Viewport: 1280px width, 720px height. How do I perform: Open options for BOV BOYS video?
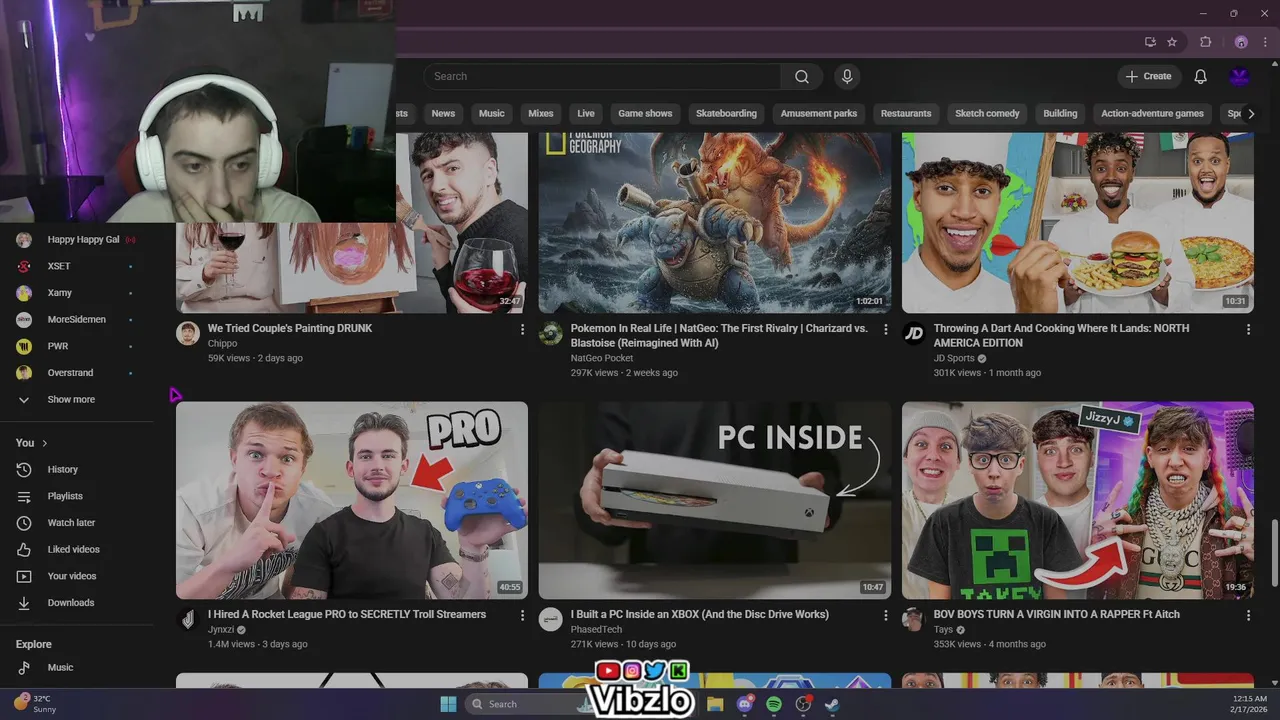1248,615
